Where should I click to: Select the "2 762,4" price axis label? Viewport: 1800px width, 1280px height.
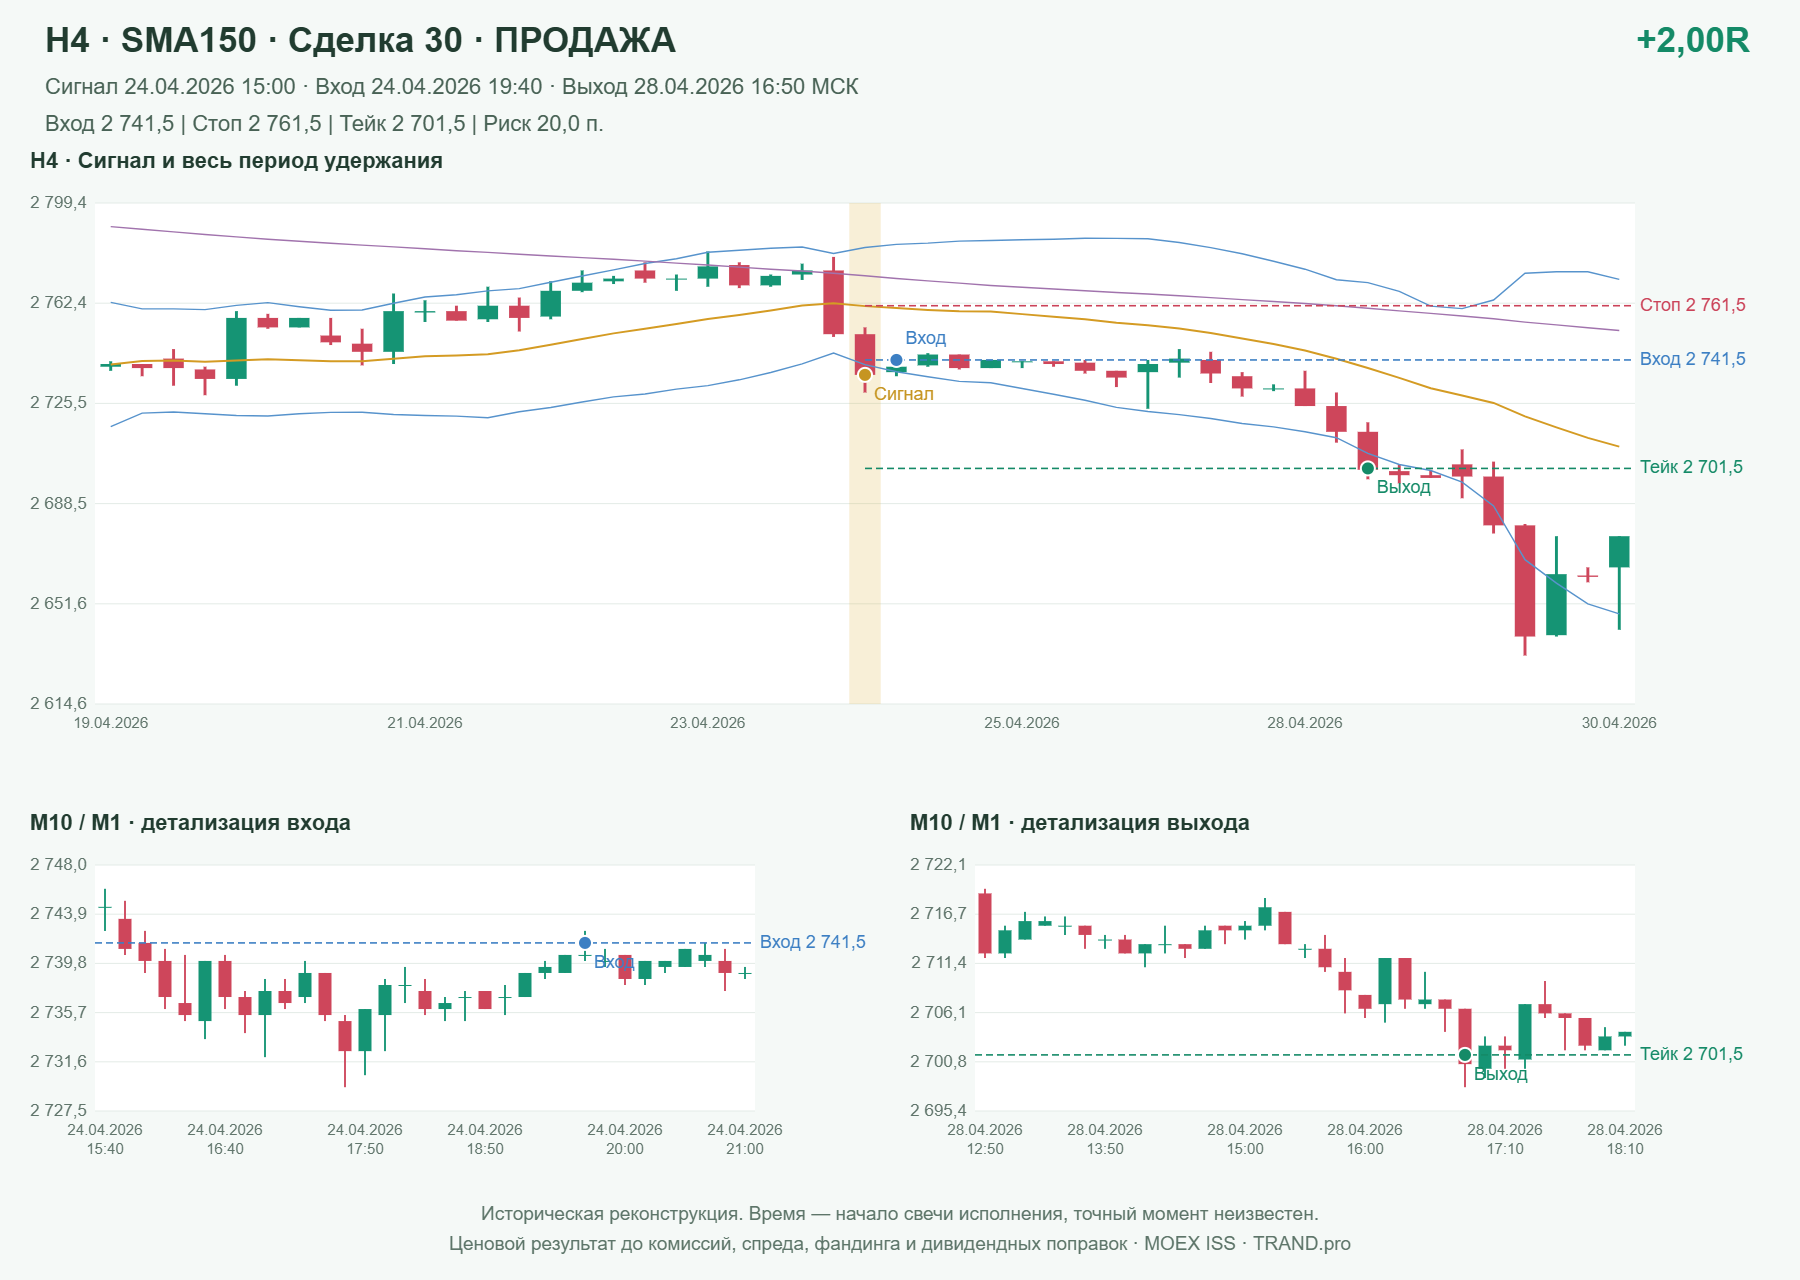58,303
